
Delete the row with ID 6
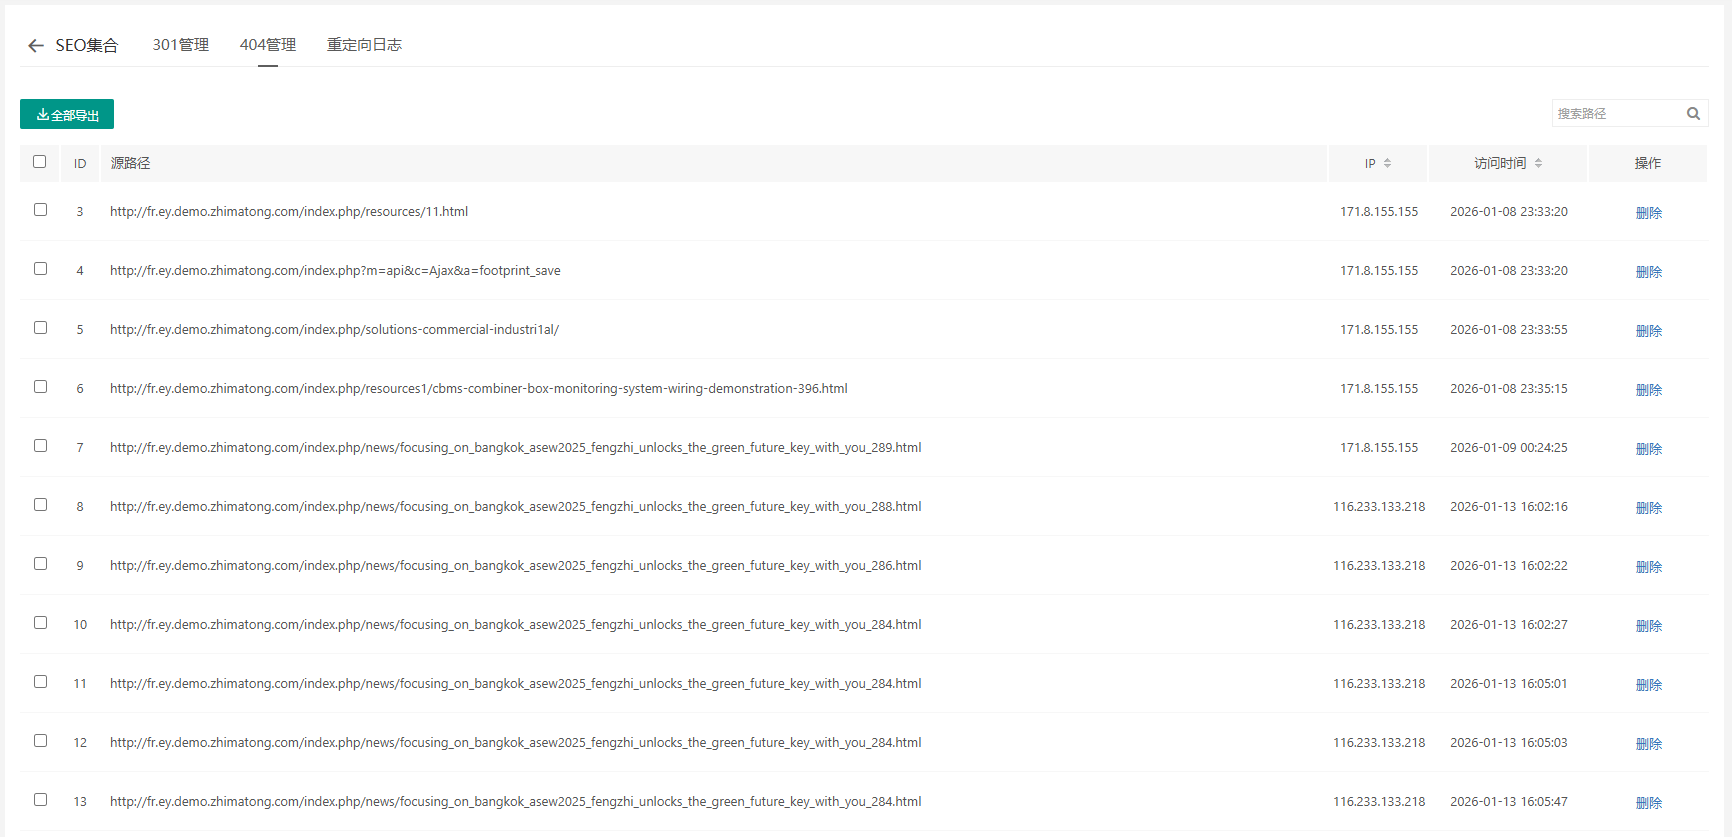point(1648,390)
